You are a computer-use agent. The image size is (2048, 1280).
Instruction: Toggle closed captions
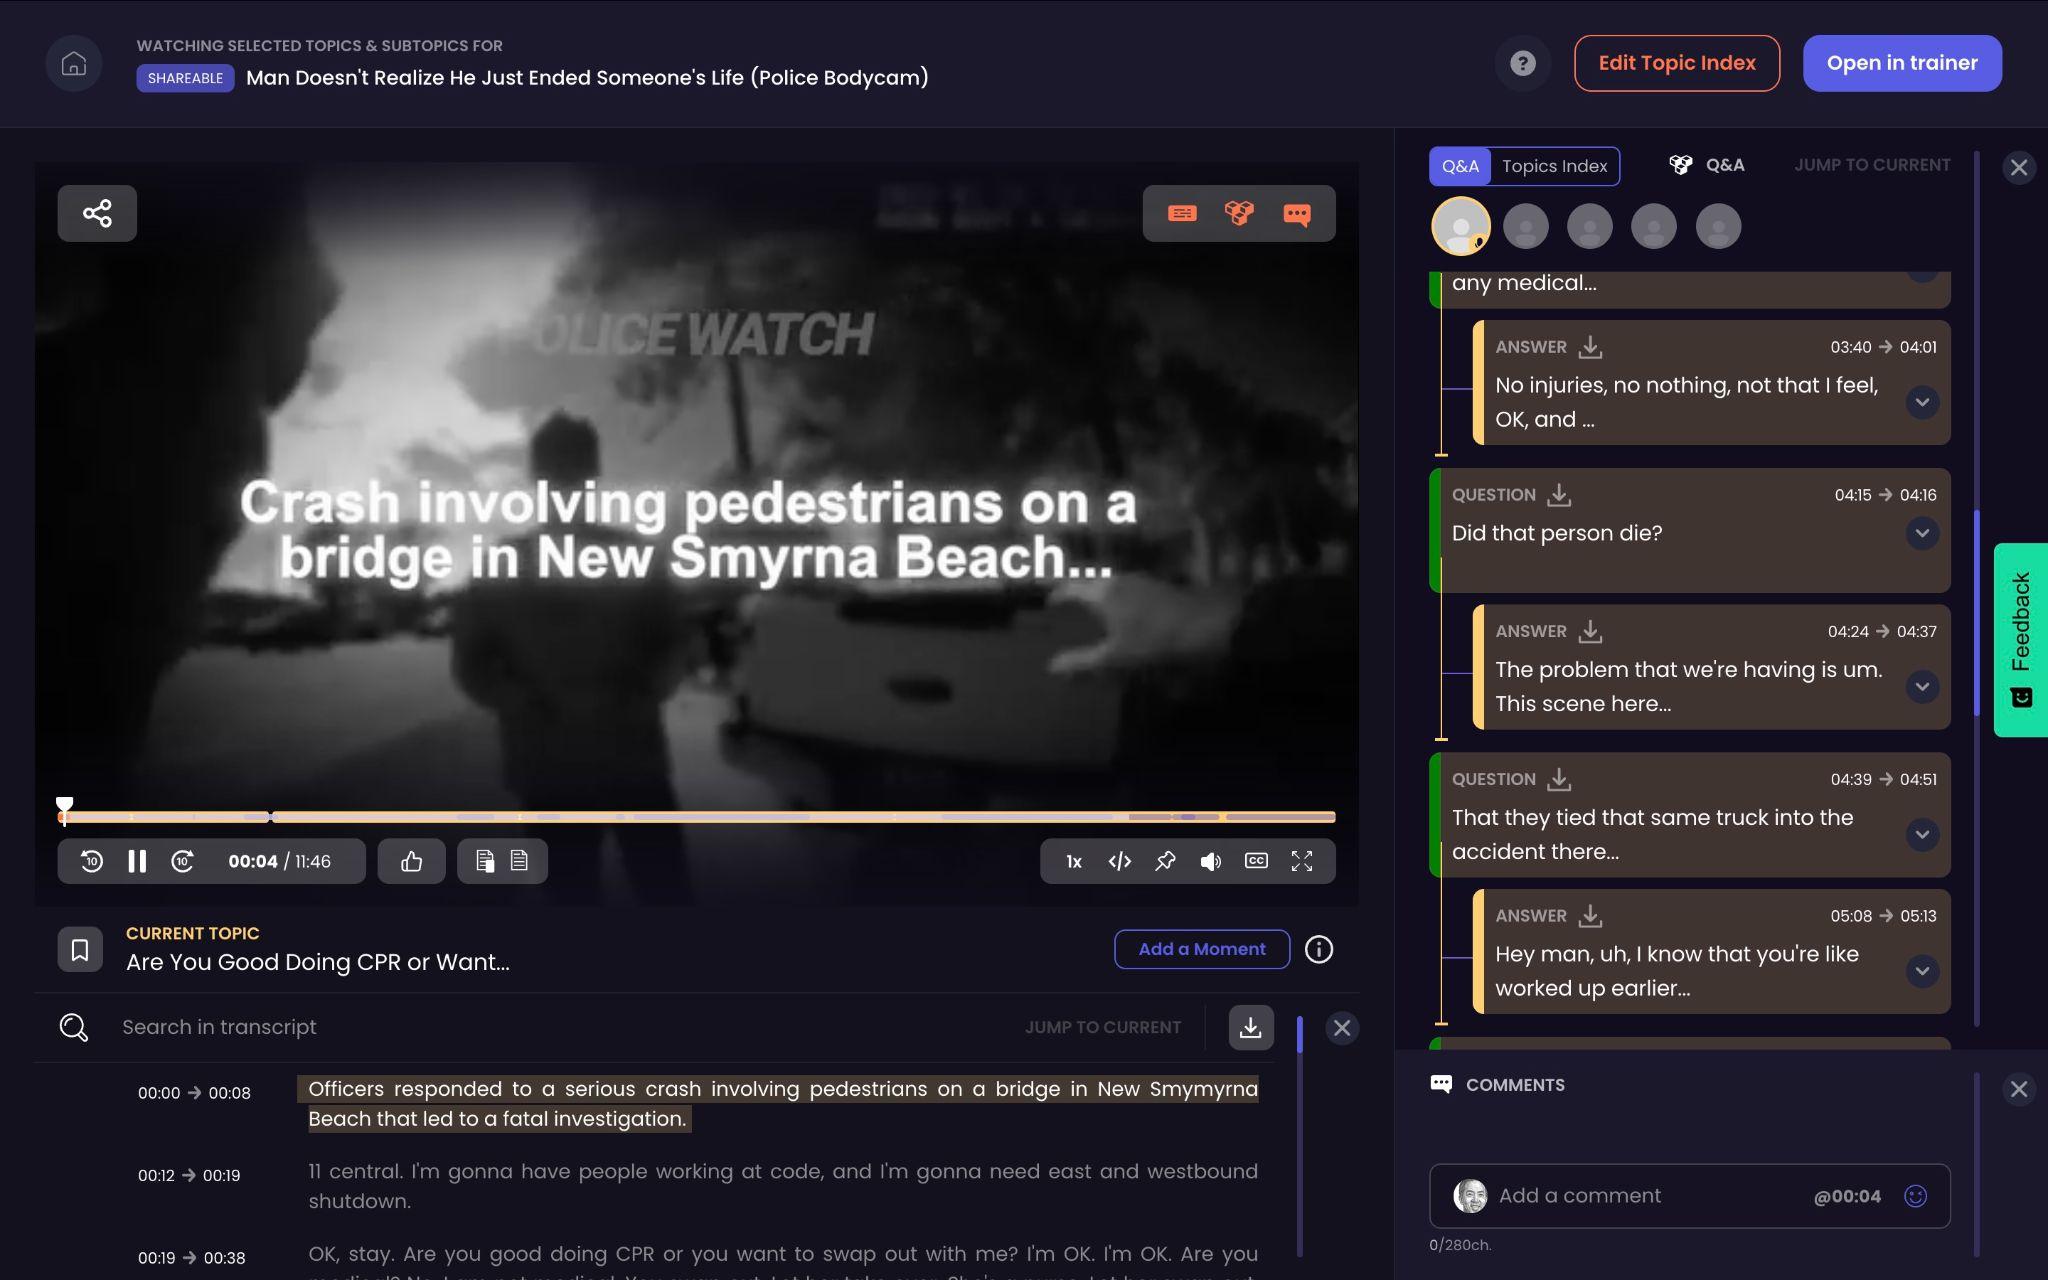pyautogui.click(x=1256, y=861)
